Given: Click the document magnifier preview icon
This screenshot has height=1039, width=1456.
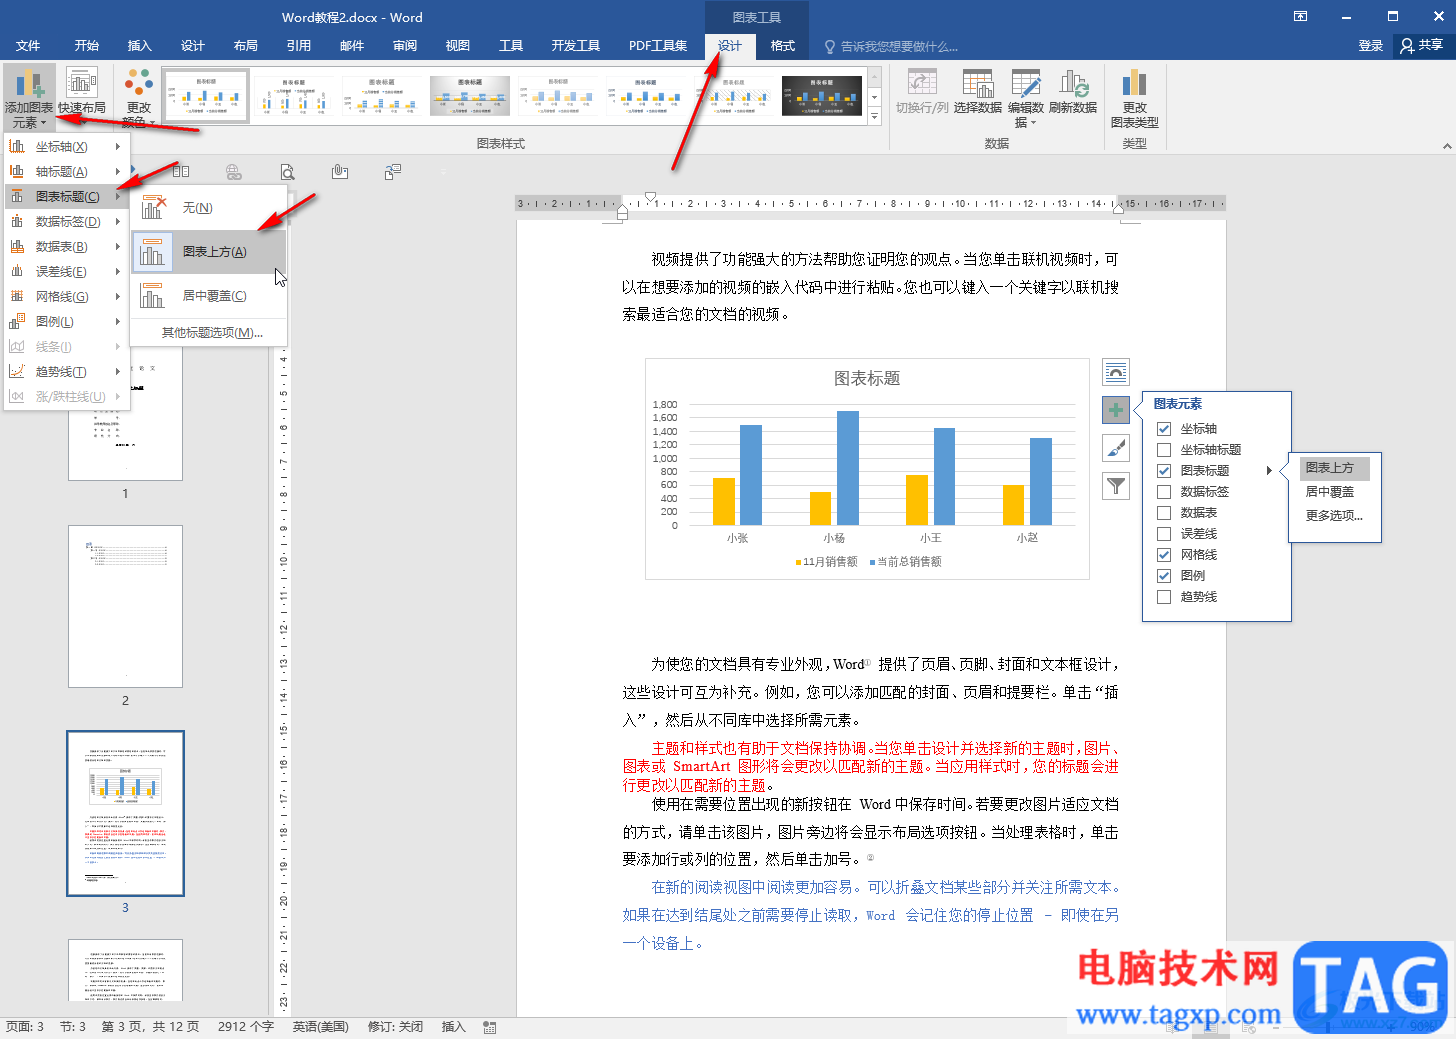Looking at the screenshot, I should point(287,172).
